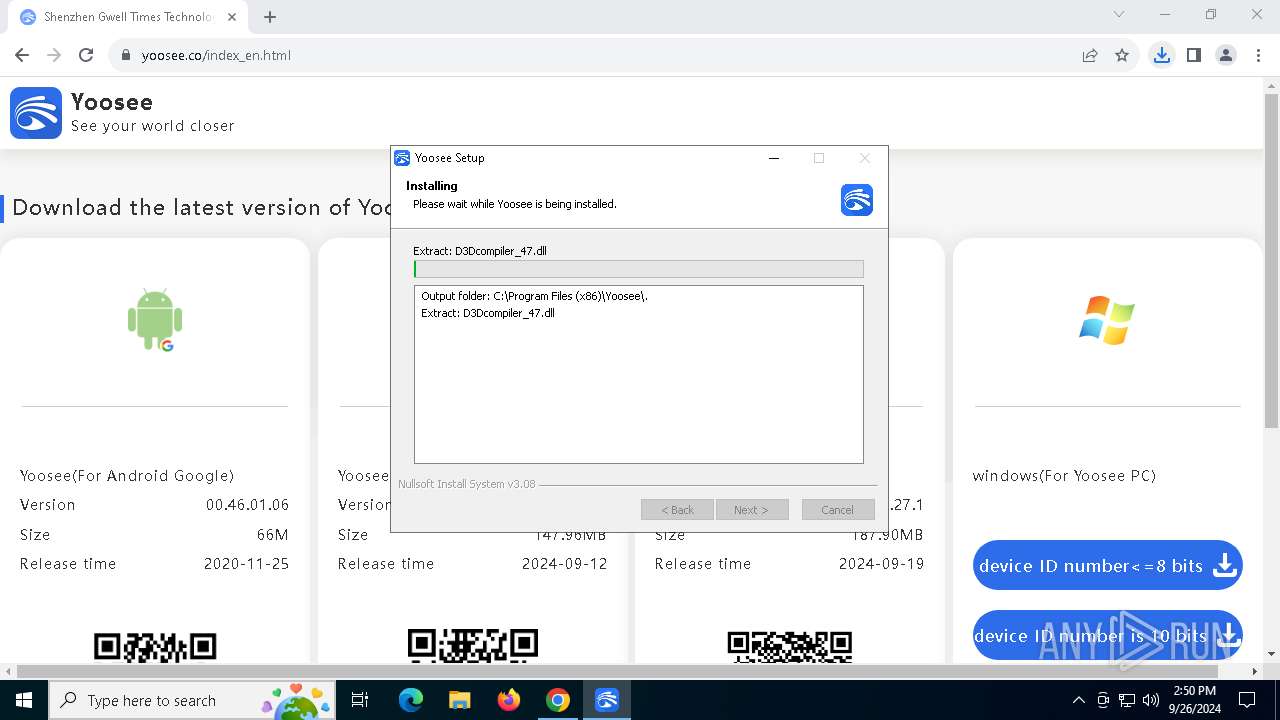Click the share page icon in address bar
Viewport: 1280px width, 720px height.
pyautogui.click(x=1090, y=55)
